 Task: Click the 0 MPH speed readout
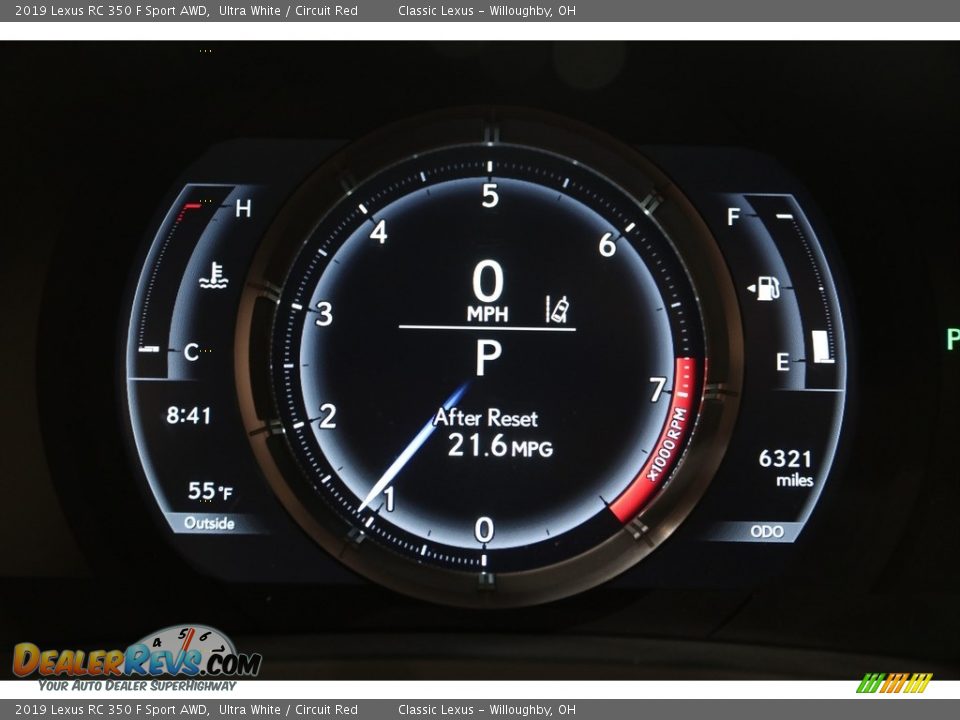[x=488, y=290]
